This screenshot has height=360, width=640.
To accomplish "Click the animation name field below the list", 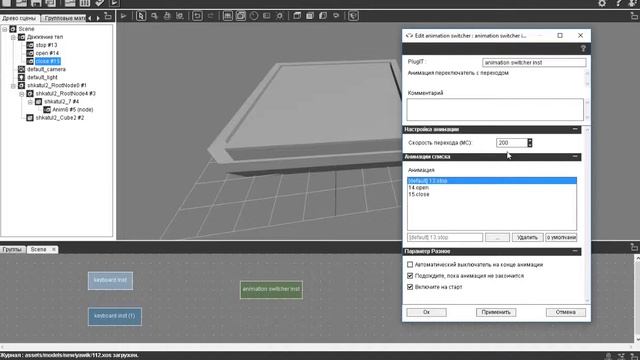I will click(x=445, y=237).
